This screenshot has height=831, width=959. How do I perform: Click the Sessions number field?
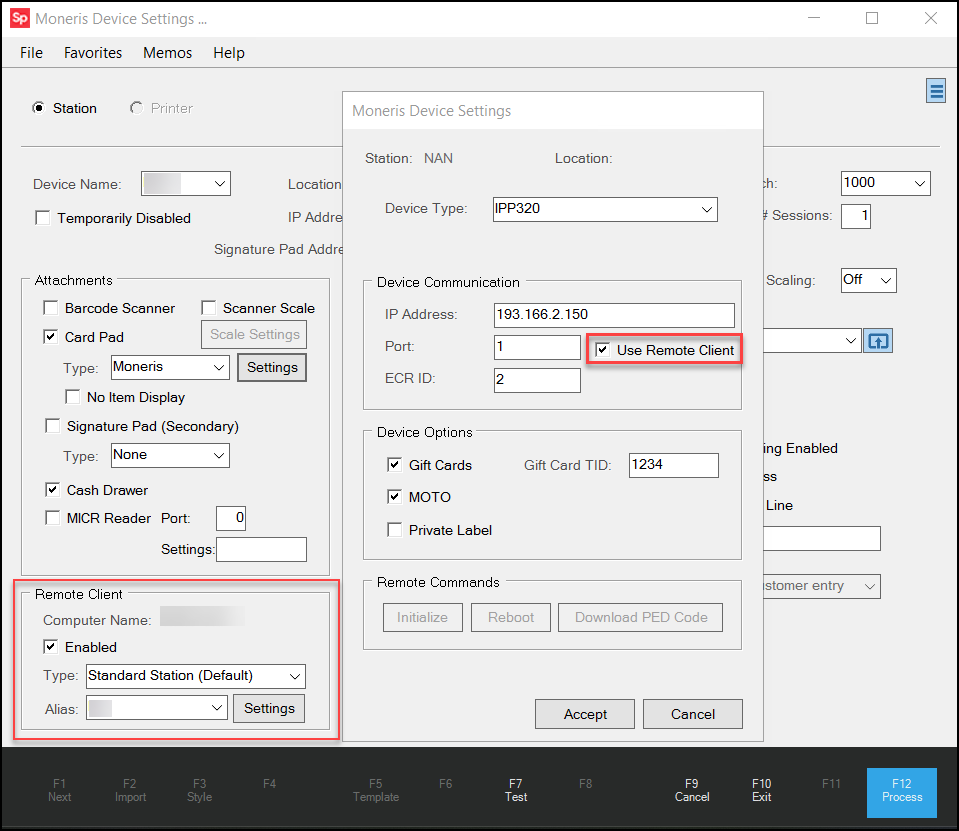(856, 216)
